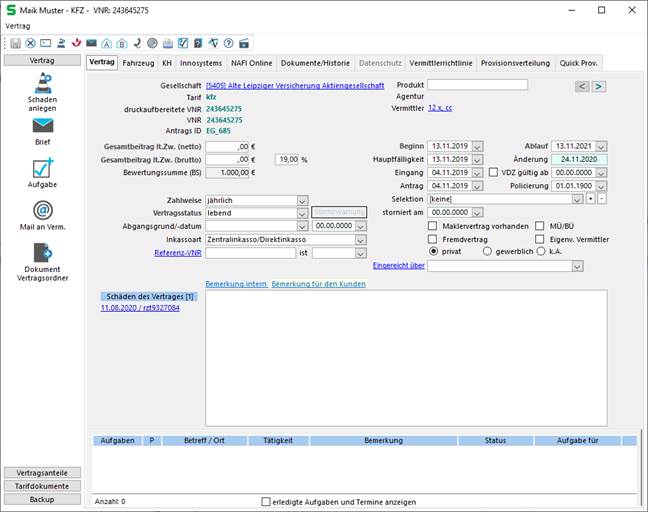This screenshot has width=648, height=512.
Task: Expand the Zahlweise dropdown
Action: 302,200
